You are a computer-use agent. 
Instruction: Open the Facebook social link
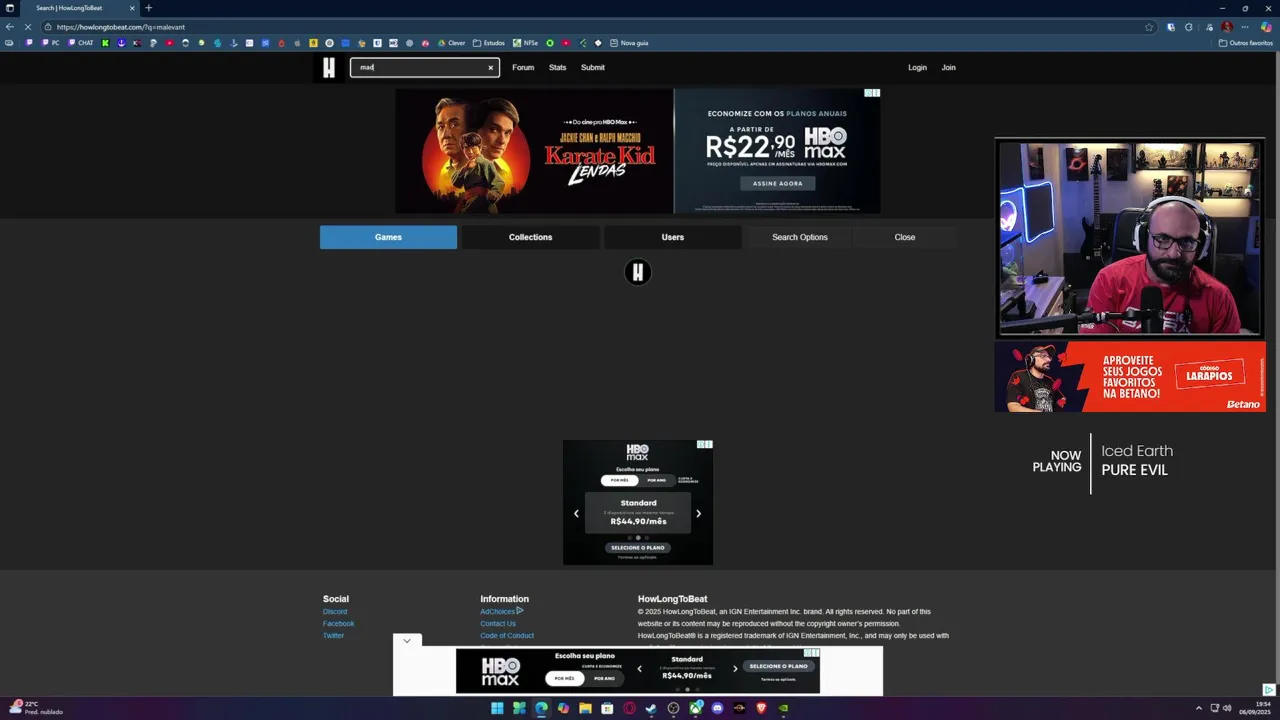[x=338, y=623]
